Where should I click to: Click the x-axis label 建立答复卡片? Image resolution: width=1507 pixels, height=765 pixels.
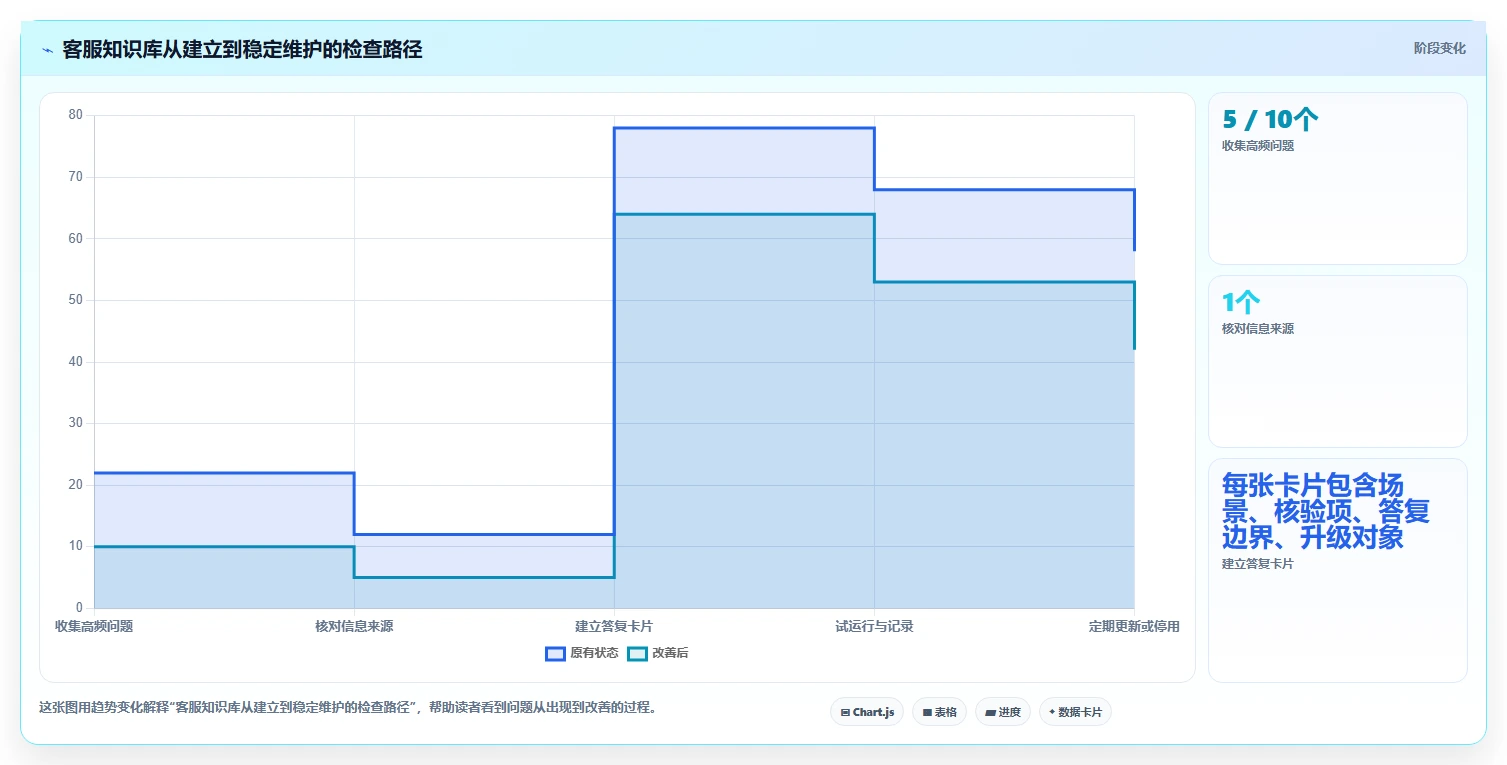click(614, 626)
